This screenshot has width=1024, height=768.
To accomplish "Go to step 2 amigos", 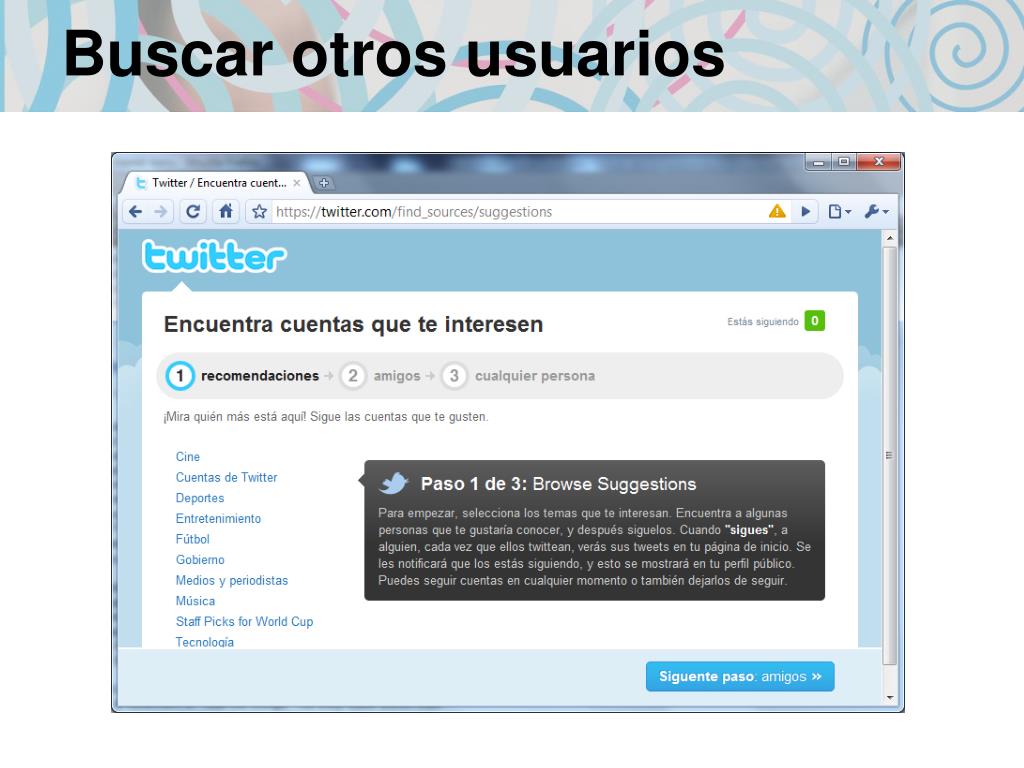I will (x=380, y=376).
